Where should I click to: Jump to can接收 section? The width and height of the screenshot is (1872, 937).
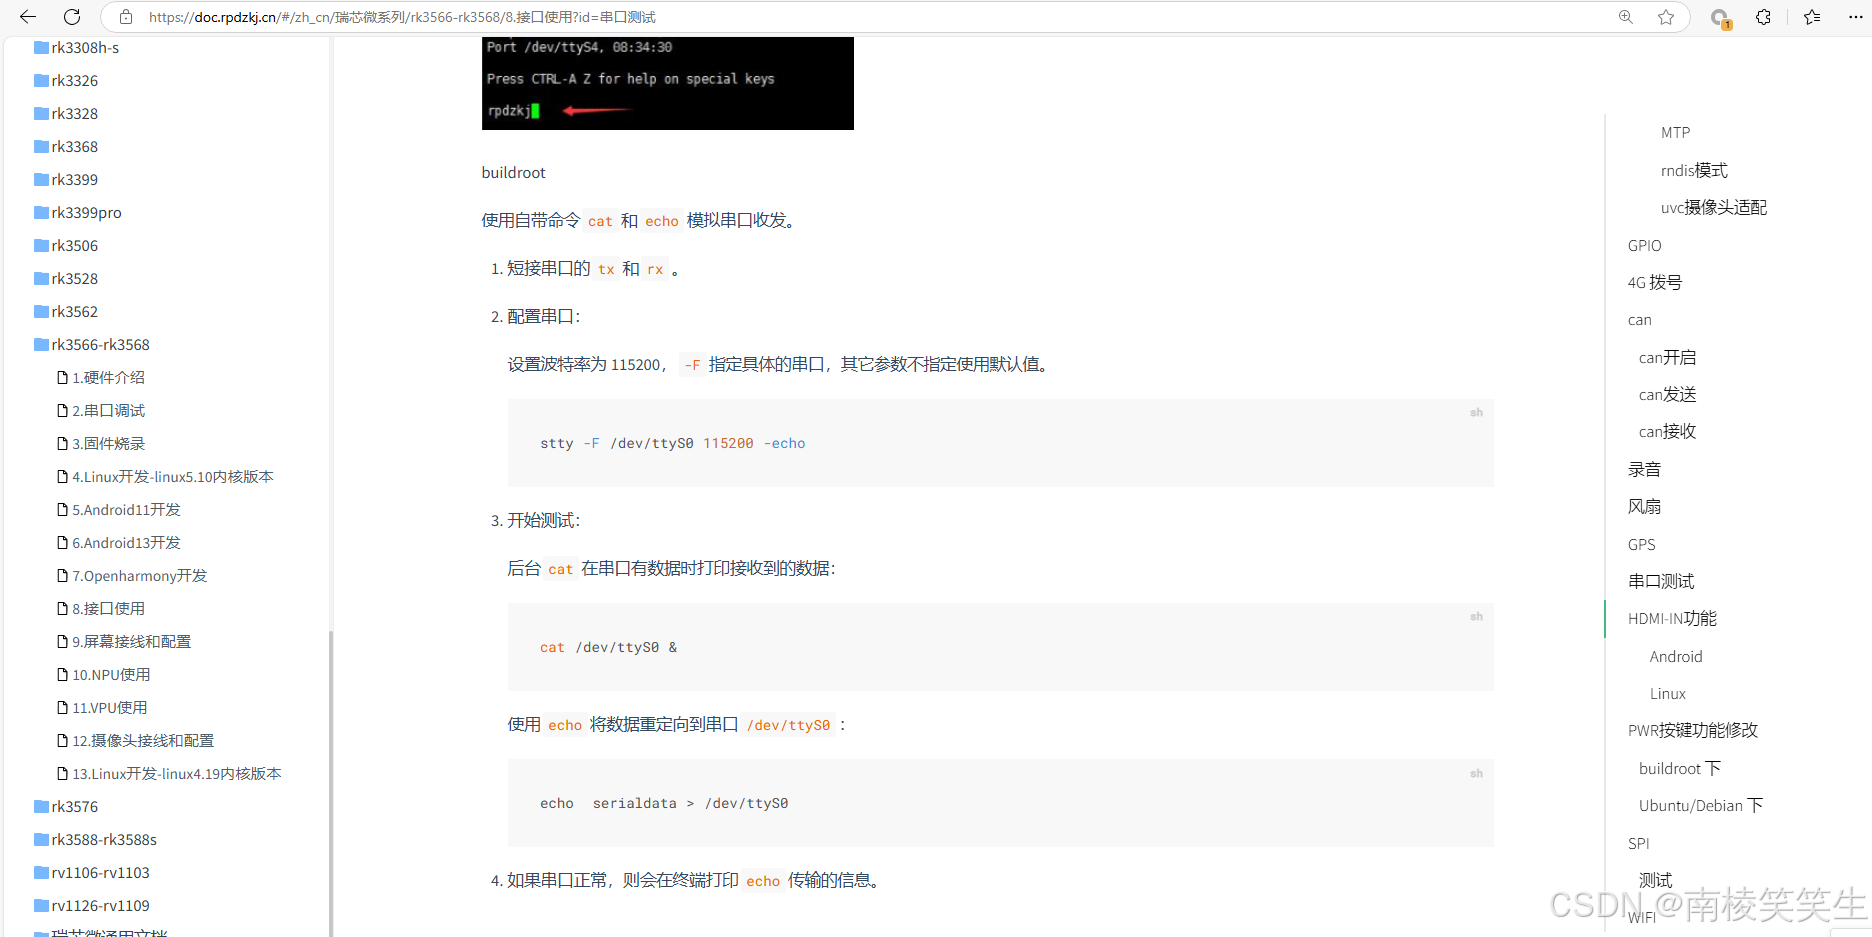click(x=1667, y=431)
